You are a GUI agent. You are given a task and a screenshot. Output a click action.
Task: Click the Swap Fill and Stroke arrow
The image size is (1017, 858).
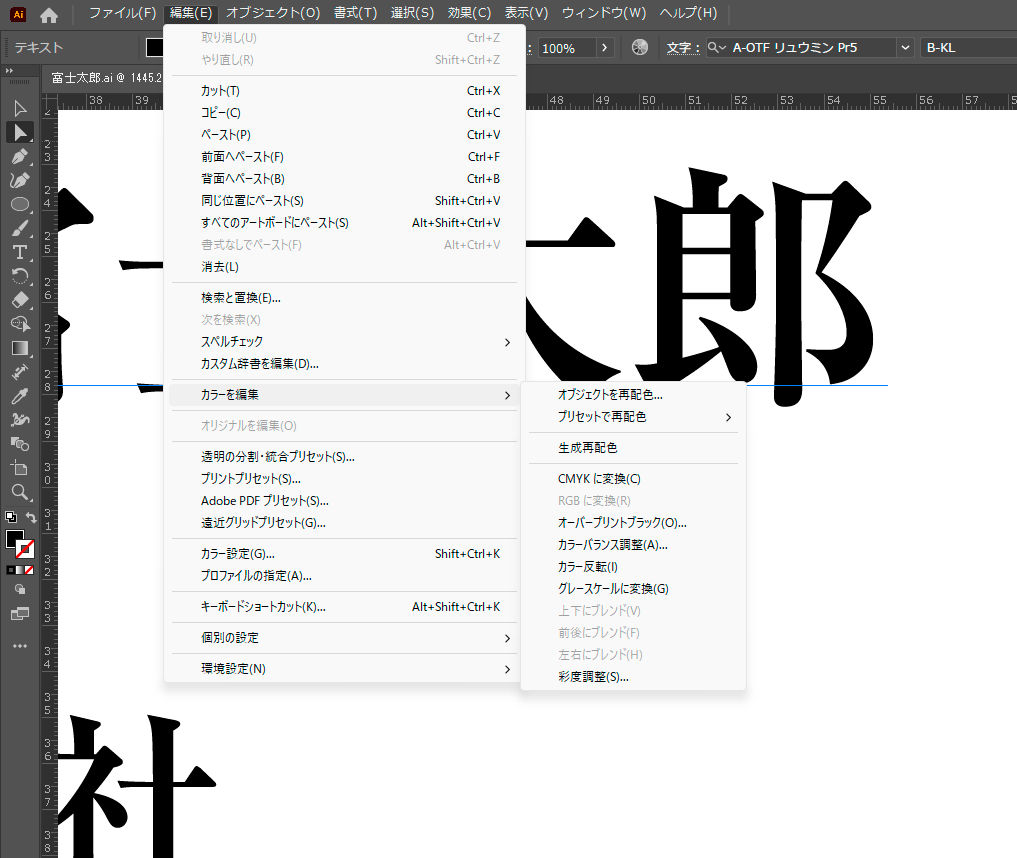[30, 517]
